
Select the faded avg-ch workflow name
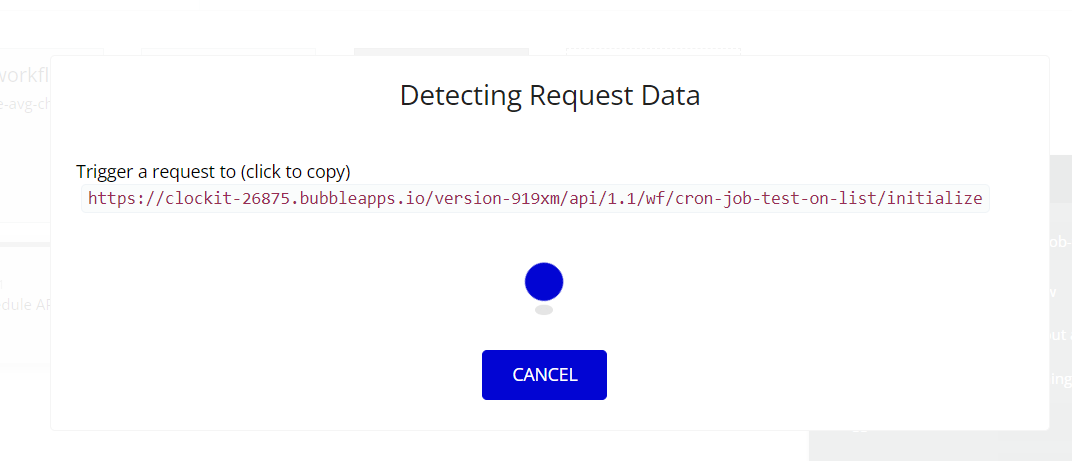25,105
